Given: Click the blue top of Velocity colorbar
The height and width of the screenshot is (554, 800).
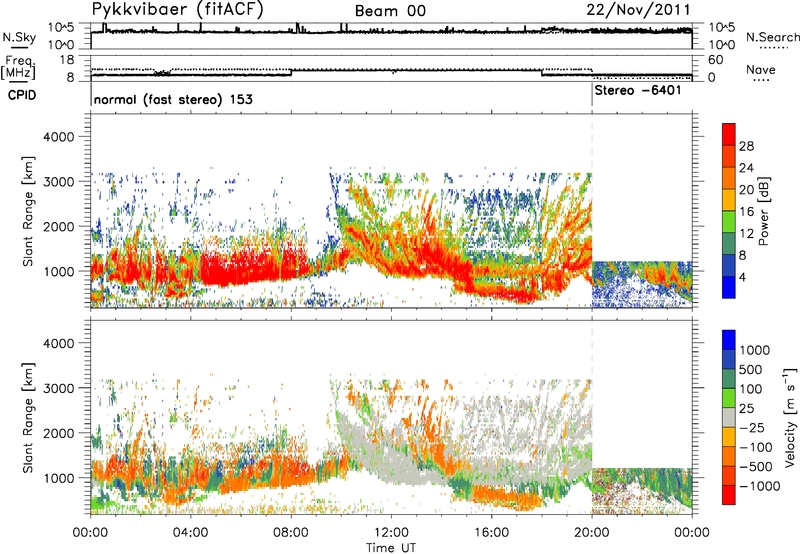Looking at the screenshot, I should (729, 339).
